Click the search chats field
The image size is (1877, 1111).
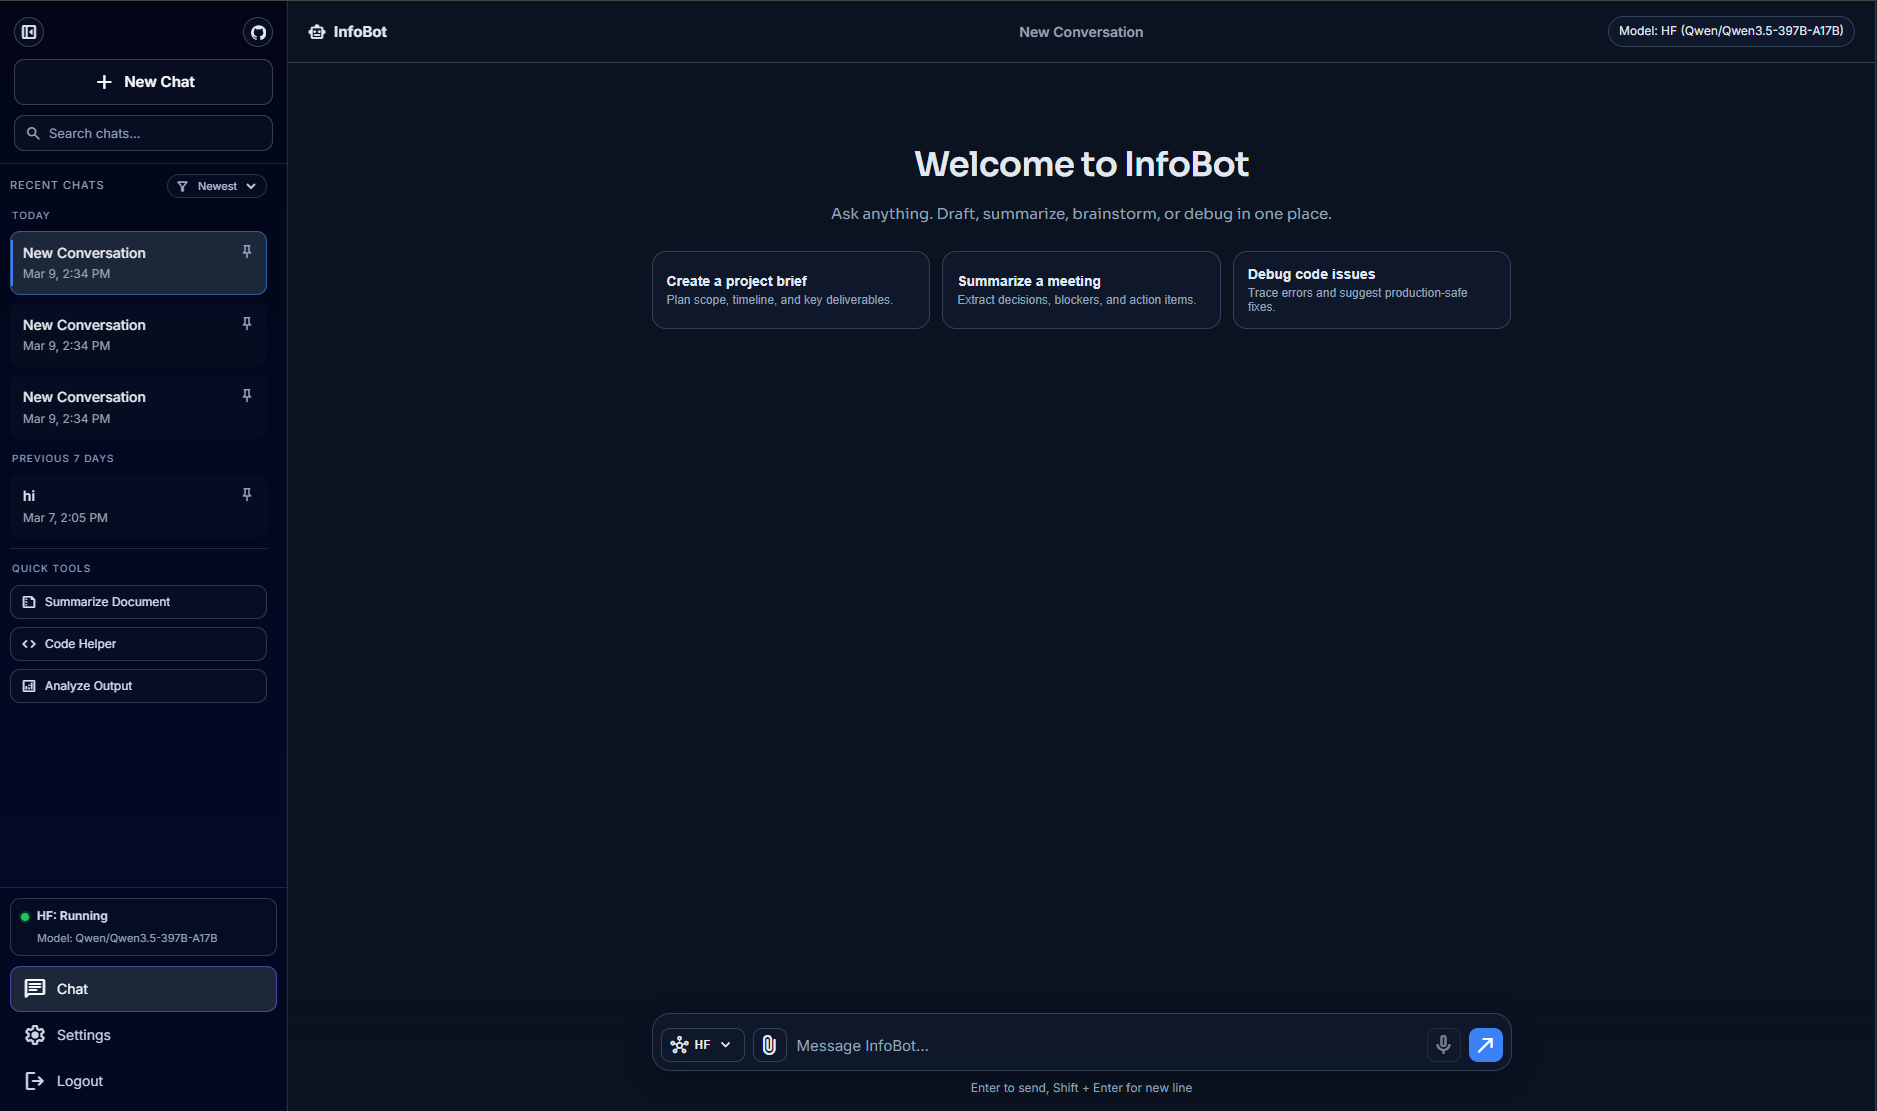pos(143,132)
